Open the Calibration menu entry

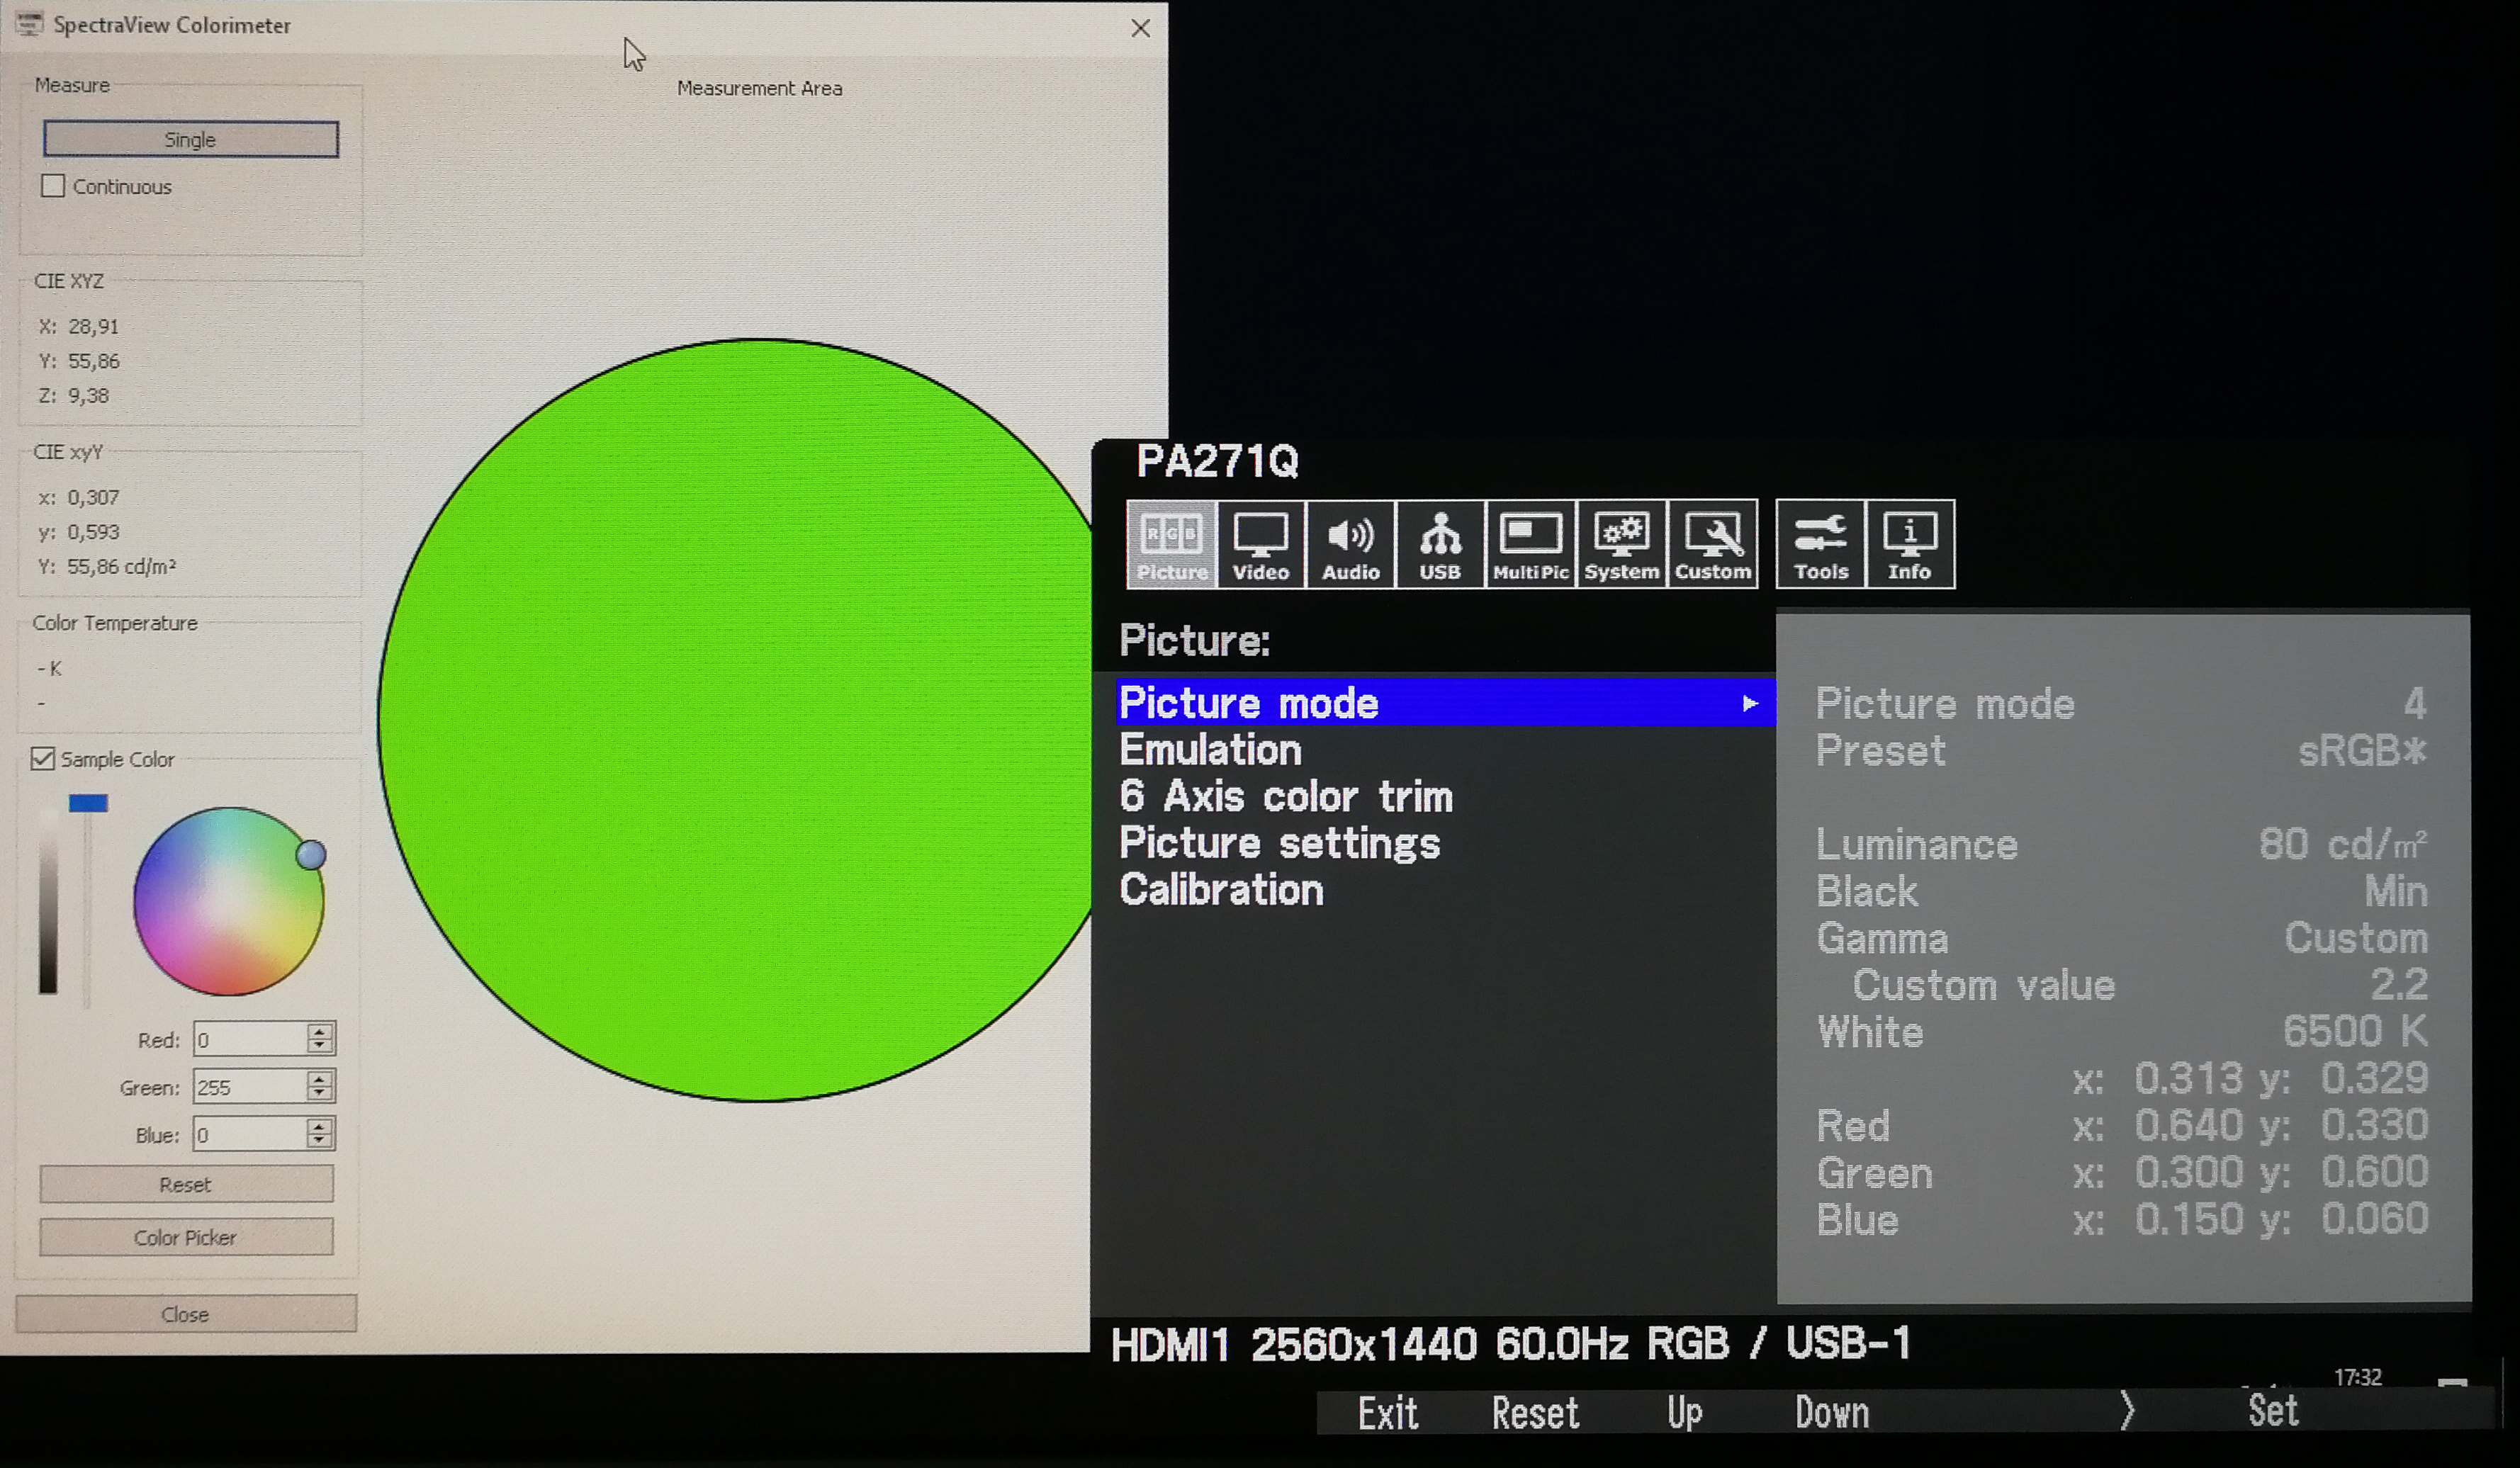1221,890
